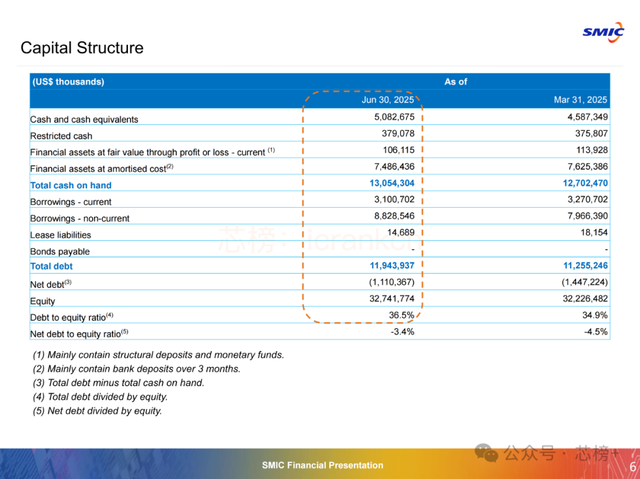Click value 34.9%

click(595, 315)
